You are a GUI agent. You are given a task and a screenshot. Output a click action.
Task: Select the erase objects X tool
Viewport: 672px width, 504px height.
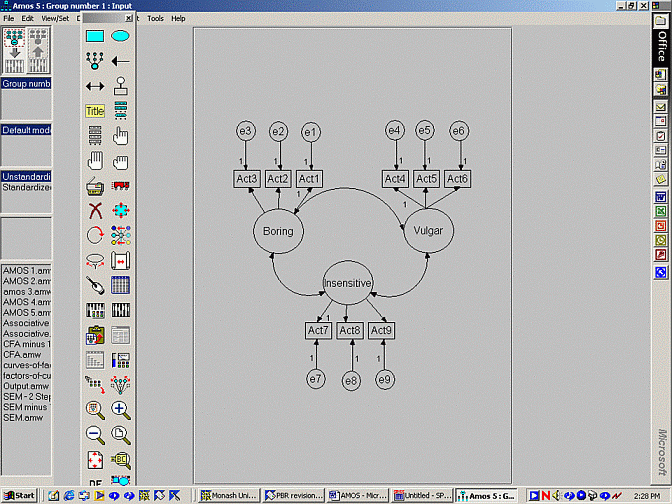pos(95,210)
